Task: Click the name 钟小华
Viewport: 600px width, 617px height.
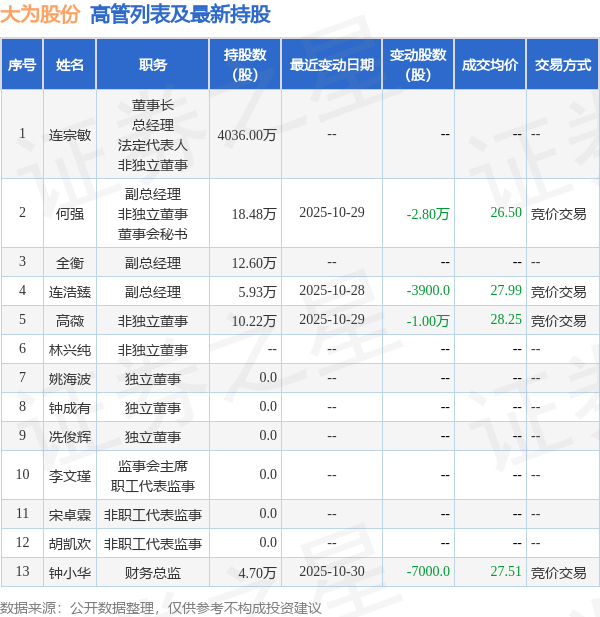Action: (x=70, y=573)
